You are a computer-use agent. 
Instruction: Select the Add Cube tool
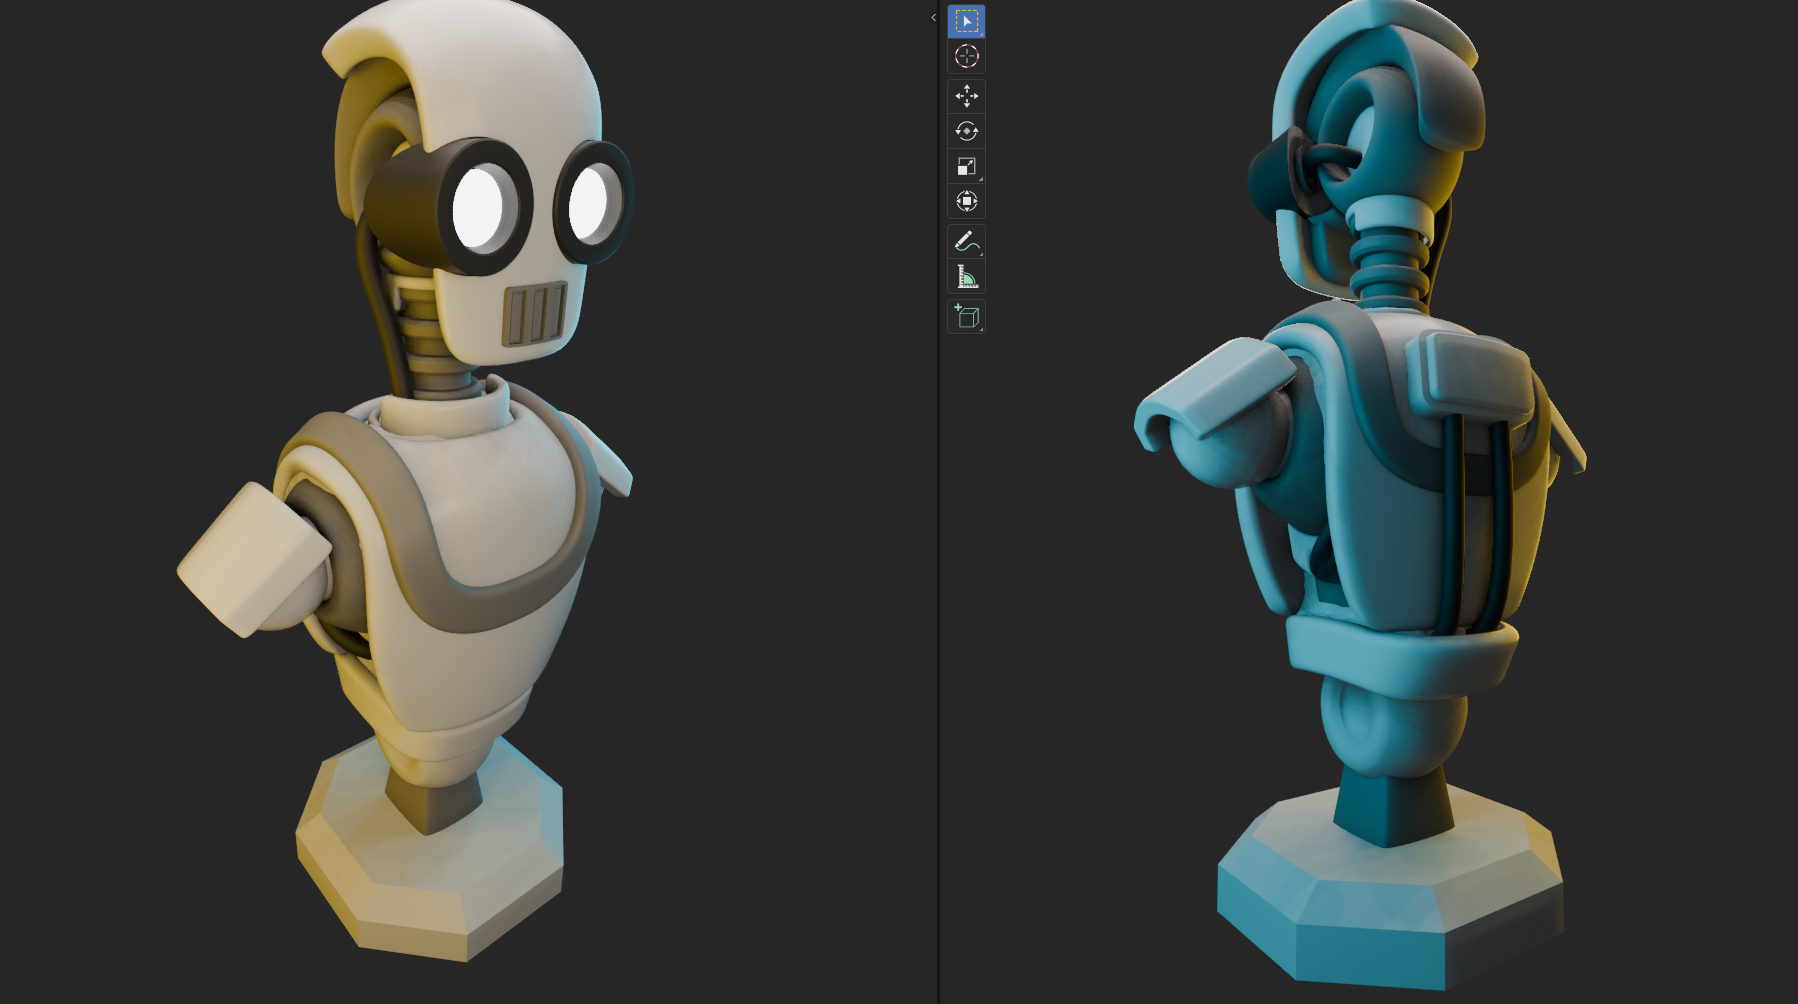tap(966, 316)
